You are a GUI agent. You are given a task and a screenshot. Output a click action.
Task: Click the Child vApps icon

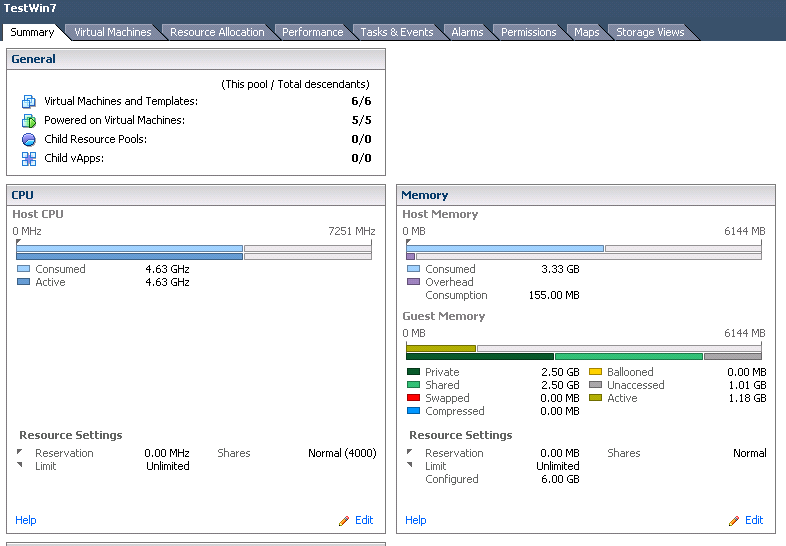(x=29, y=159)
